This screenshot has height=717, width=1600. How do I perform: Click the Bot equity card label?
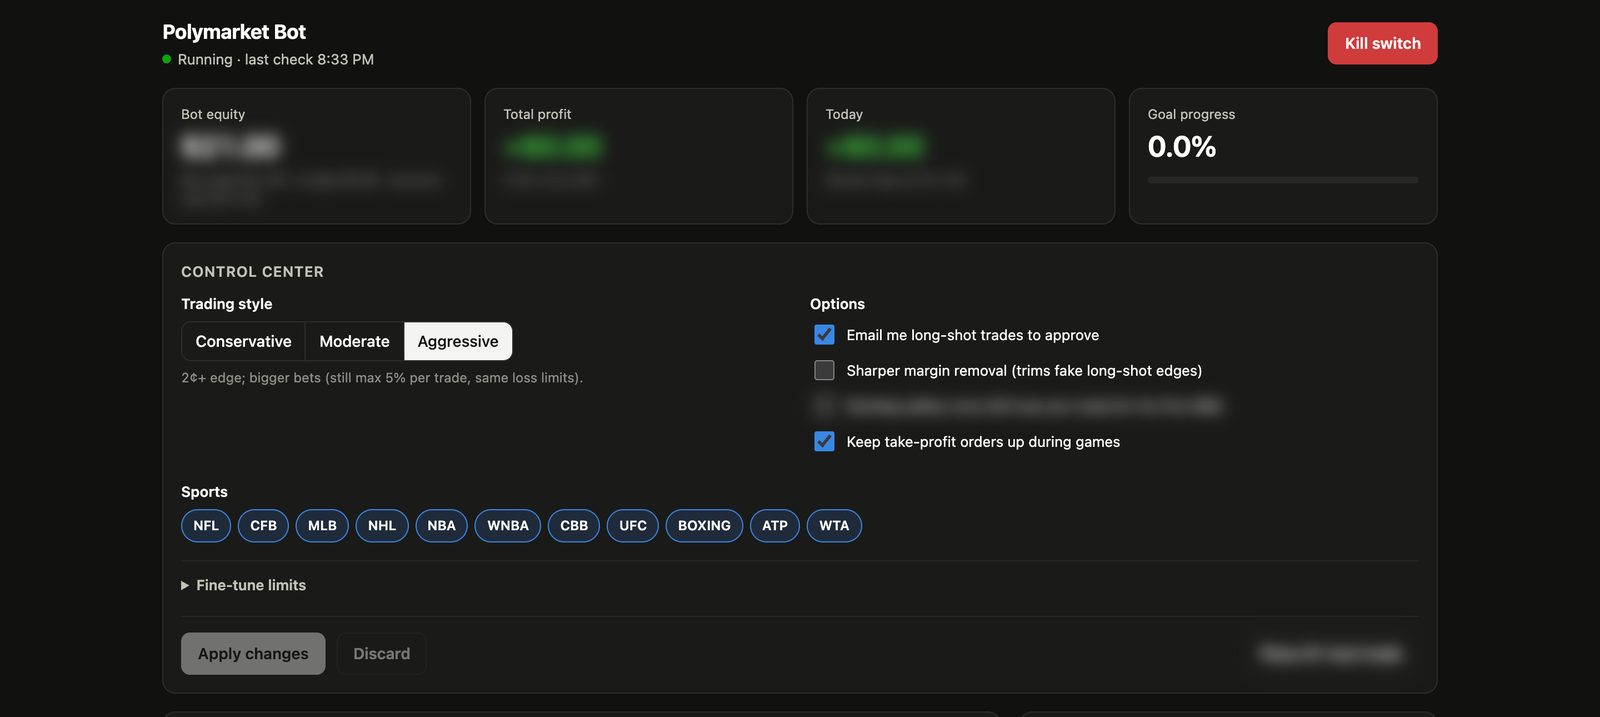pyautogui.click(x=213, y=115)
